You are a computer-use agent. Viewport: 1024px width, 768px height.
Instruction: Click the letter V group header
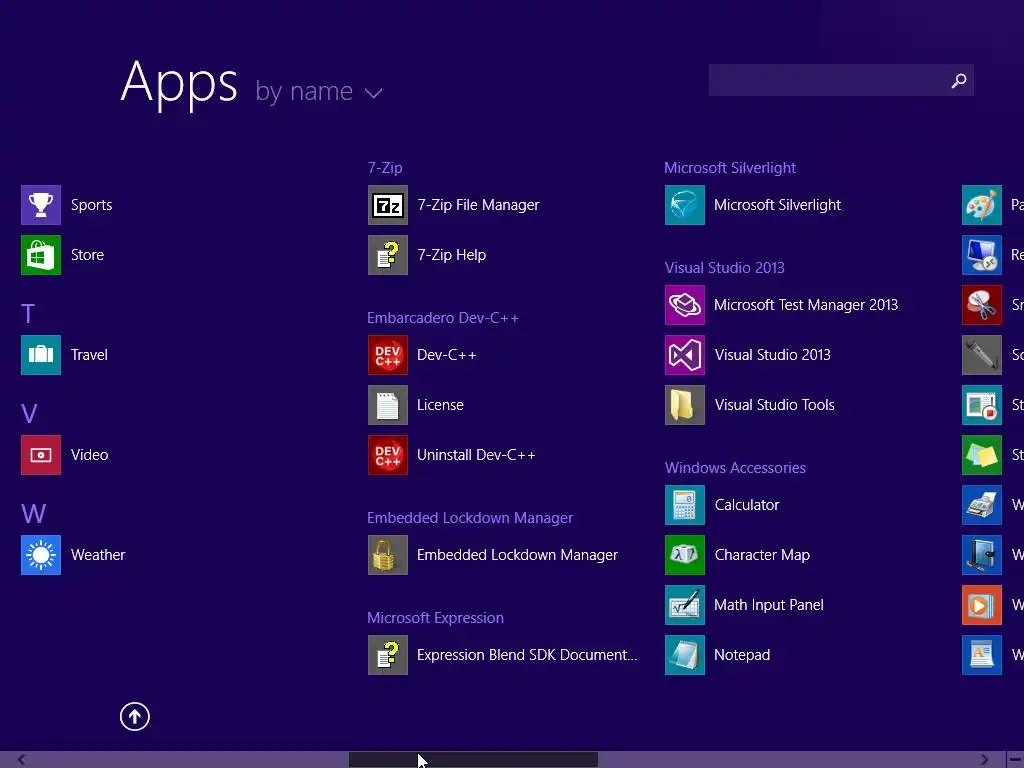point(29,414)
